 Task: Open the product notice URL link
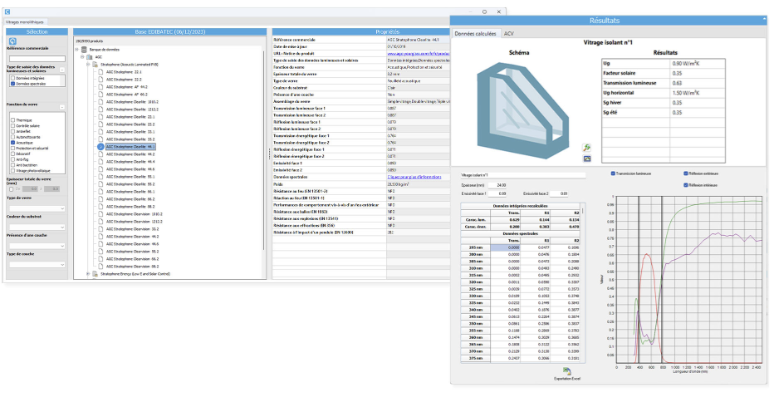tap(418, 53)
